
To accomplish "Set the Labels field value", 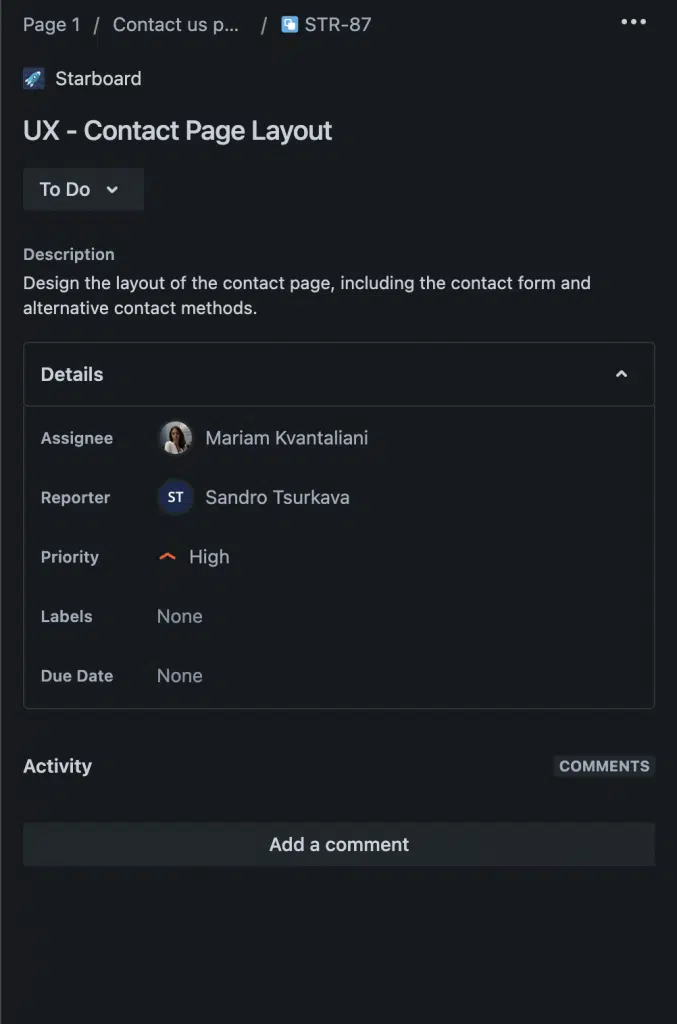I will pyautogui.click(x=180, y=616).
